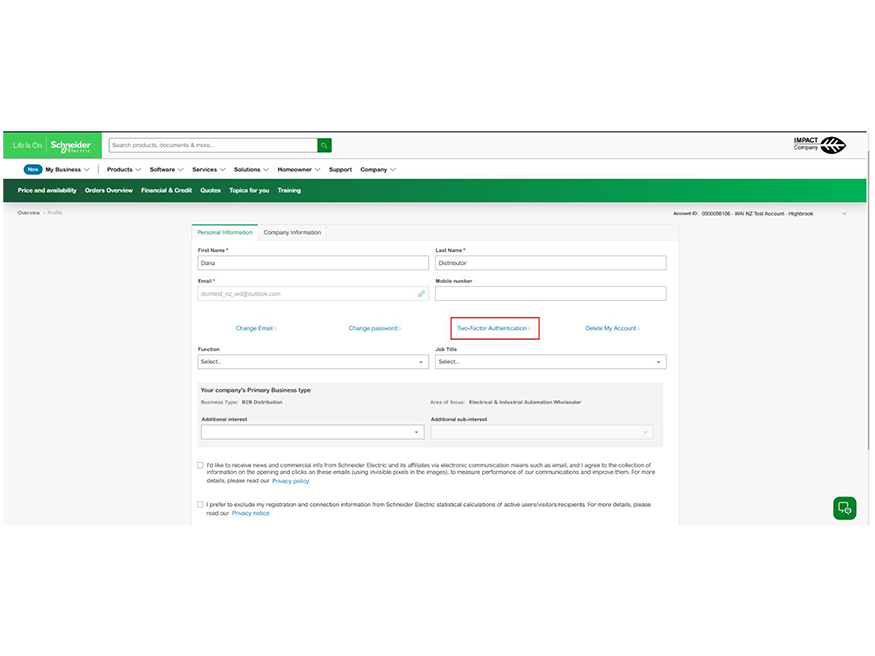
Task: Click the B2B Distribution business type text
Action: [x=262, y=402]
